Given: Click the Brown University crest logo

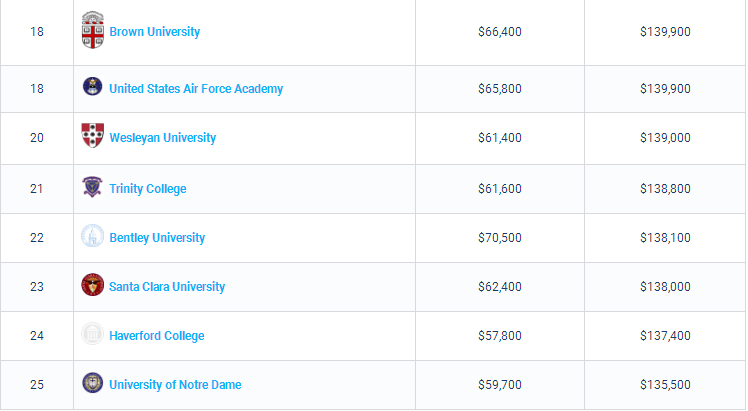Looking at the screenshot, I should pyautogui.click(x=93, y=31).
